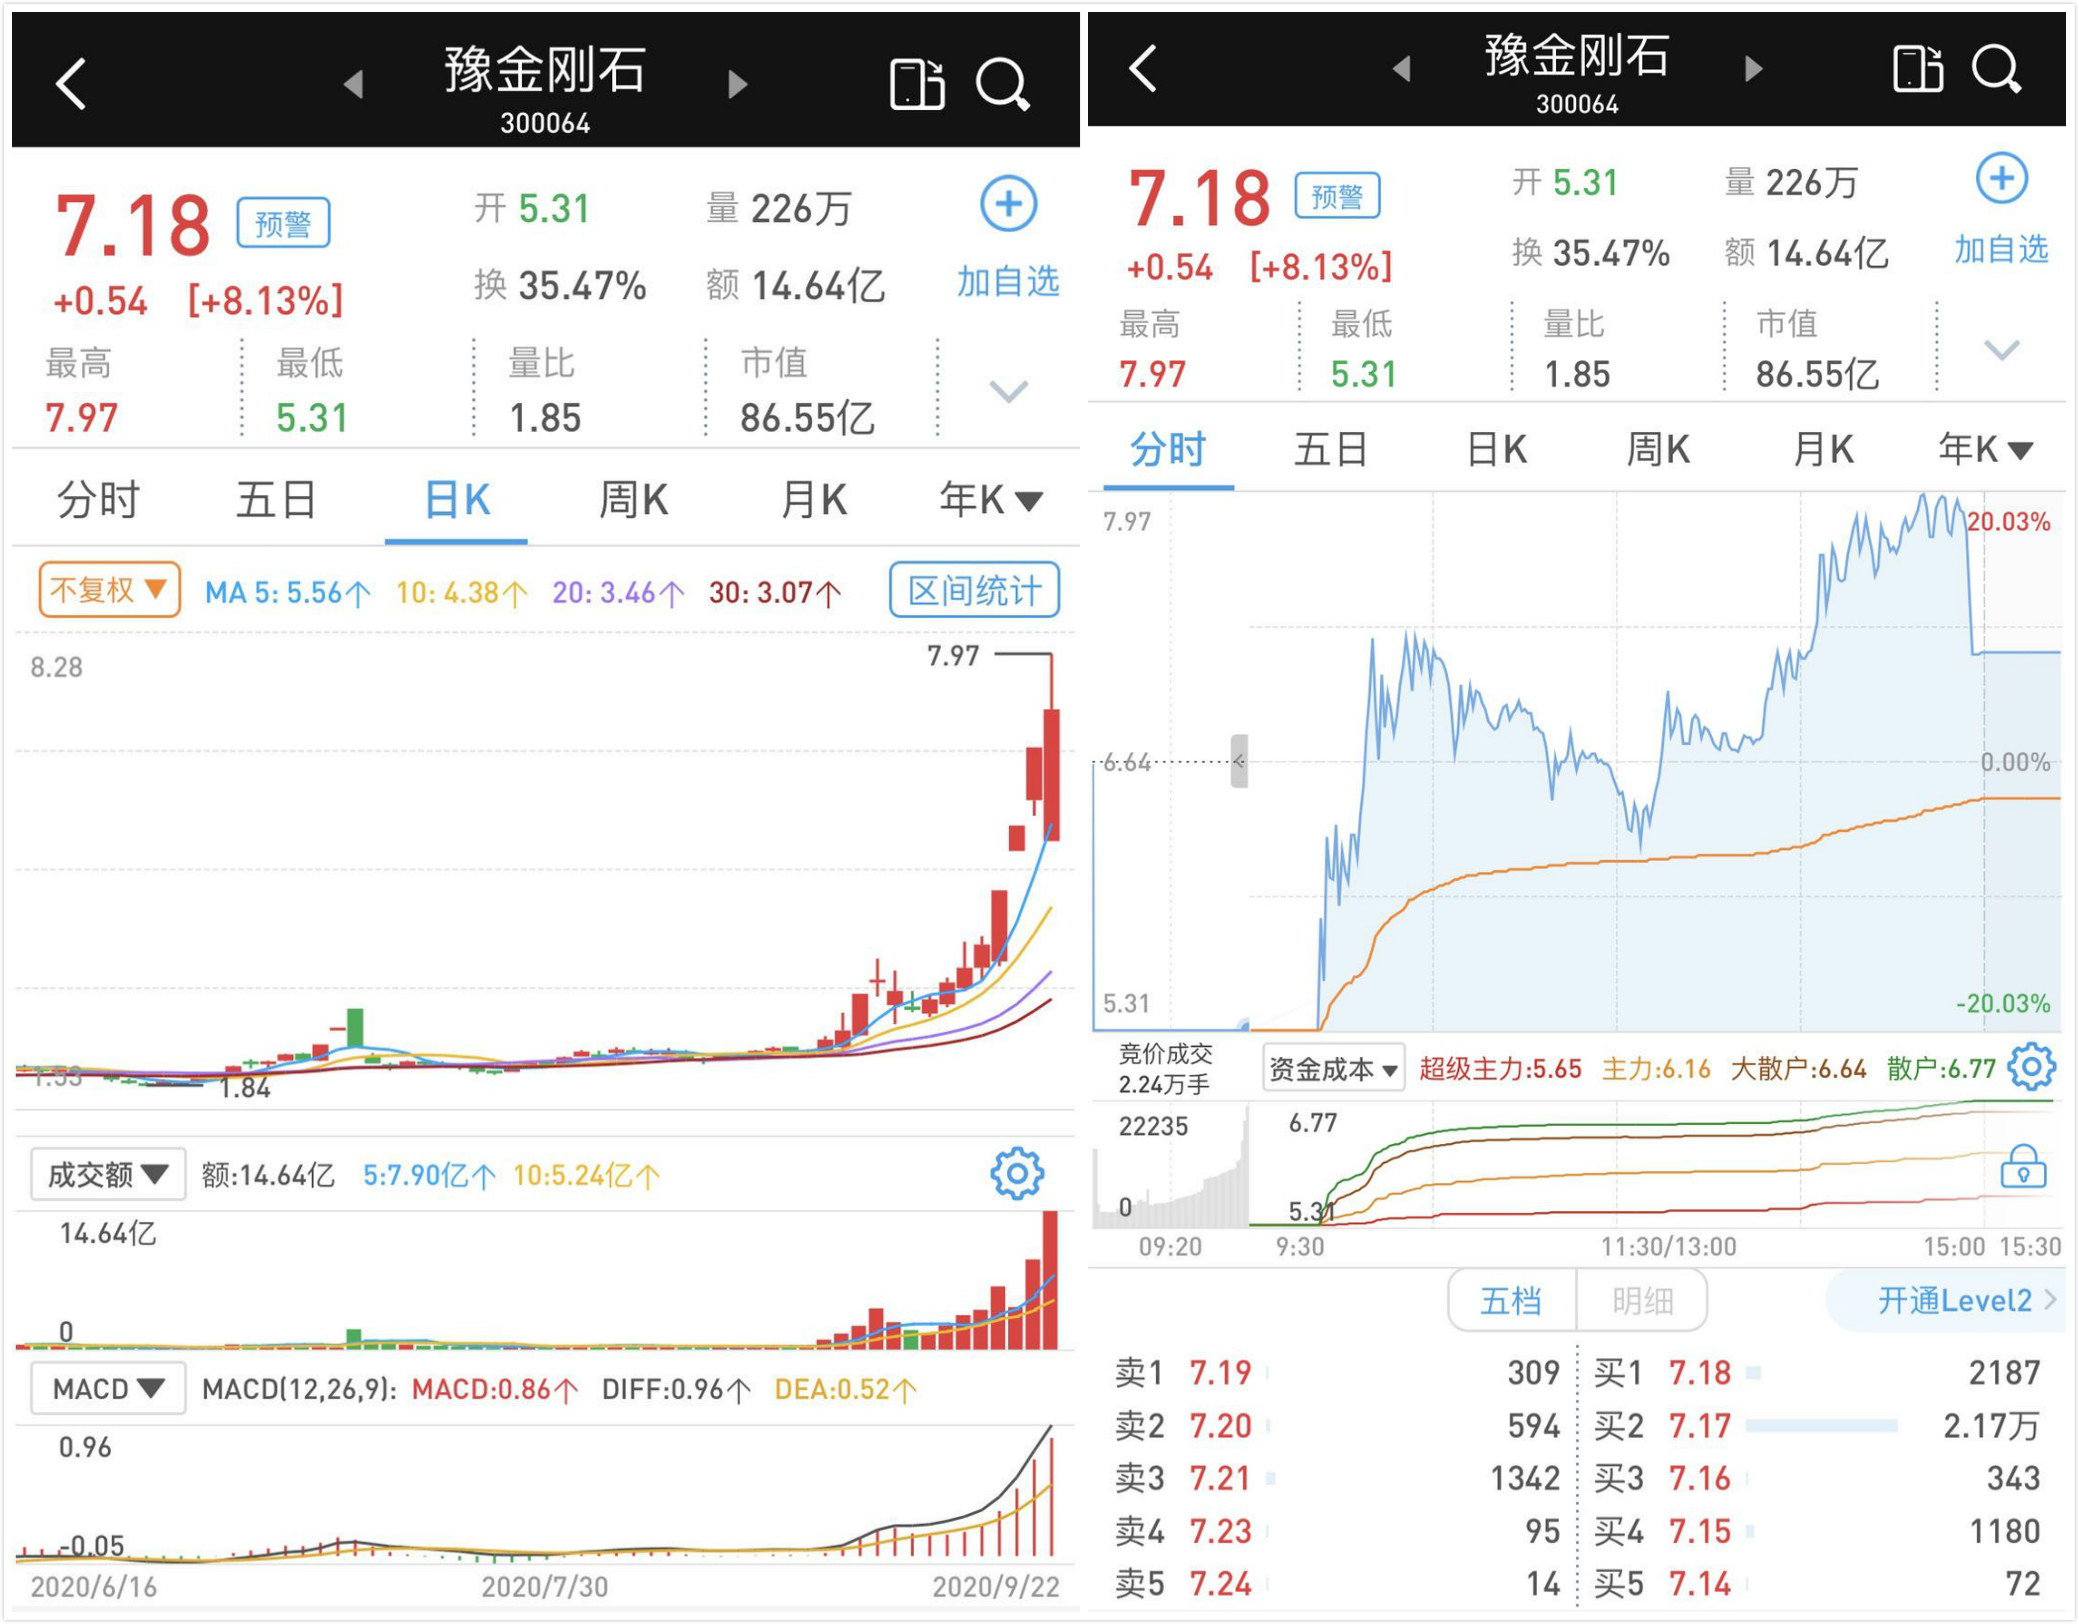Select 日K tab in right panel
2079x1624 pixels.
point(1496,449)
